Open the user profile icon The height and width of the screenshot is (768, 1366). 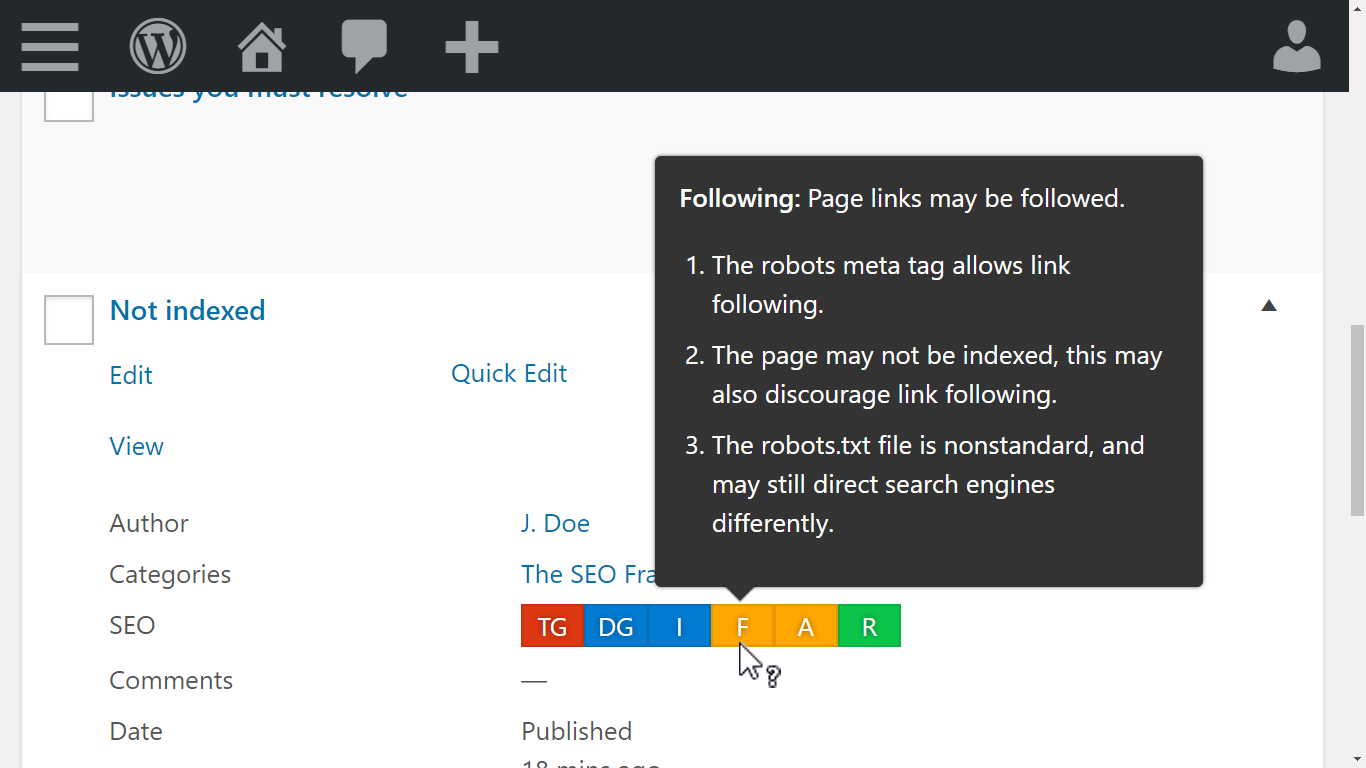tap(1296, 45)
